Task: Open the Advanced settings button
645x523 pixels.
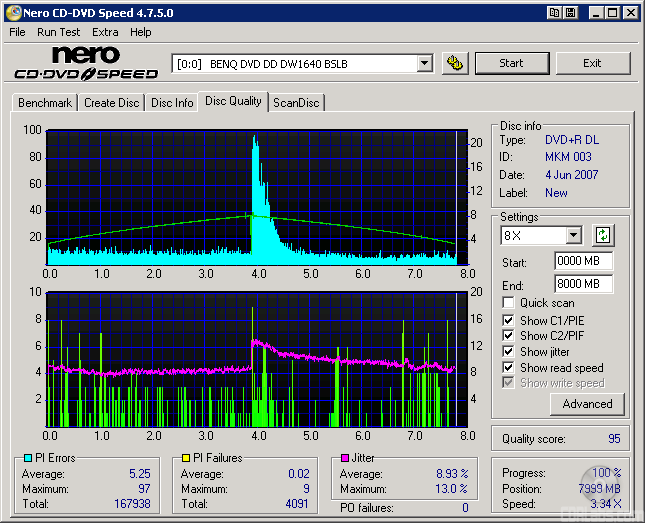Action: click(587, 404)
